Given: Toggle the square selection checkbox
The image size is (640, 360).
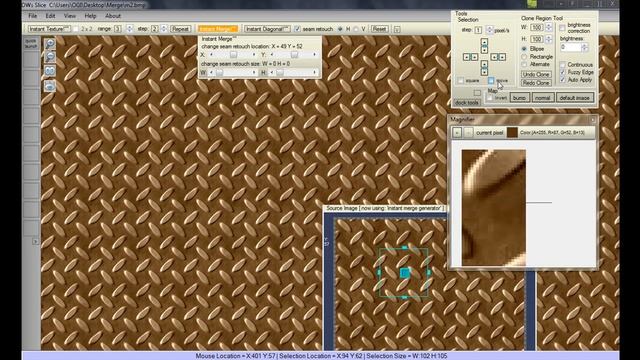Looking at the screenshot, I should click(x=461, y=80).
